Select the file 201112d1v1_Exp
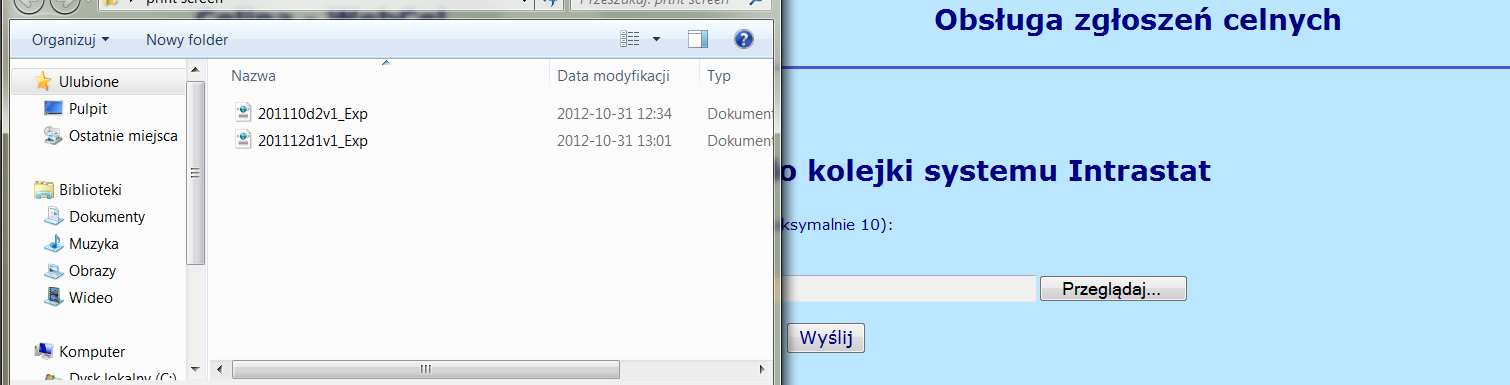 point(313,141)
